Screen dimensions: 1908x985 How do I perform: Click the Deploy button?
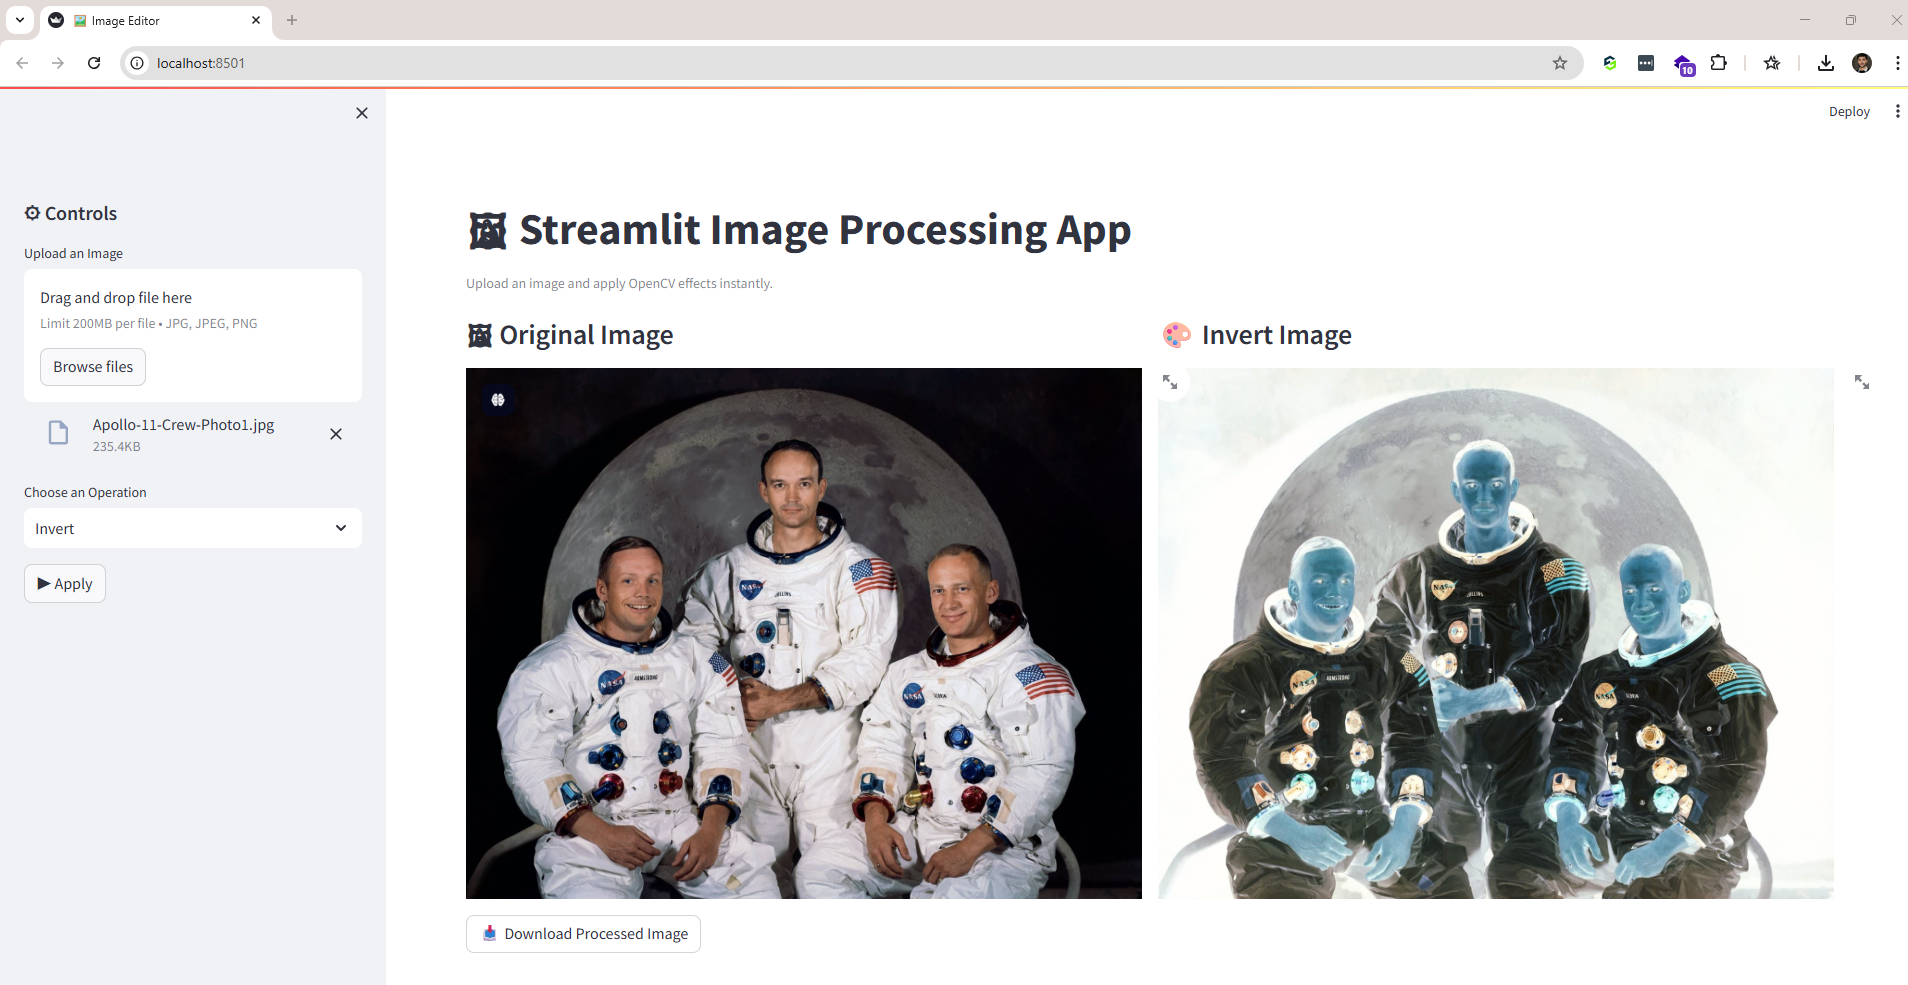click(1848, 112)
